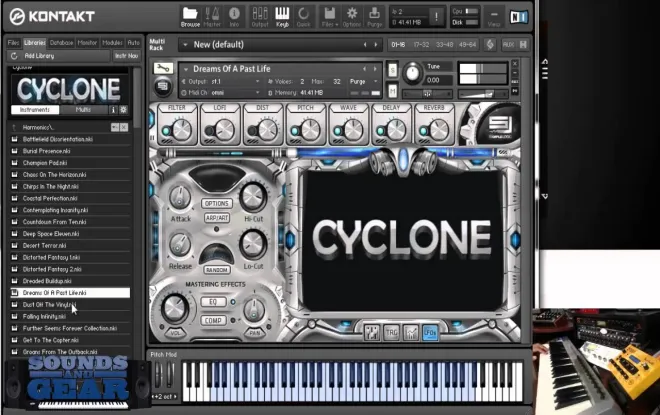Image resolution: width=660 pixels, height=415 pixels.
Task: Open the step sequencer page icon
Action: pyautogui.click(x=372, y=333)
